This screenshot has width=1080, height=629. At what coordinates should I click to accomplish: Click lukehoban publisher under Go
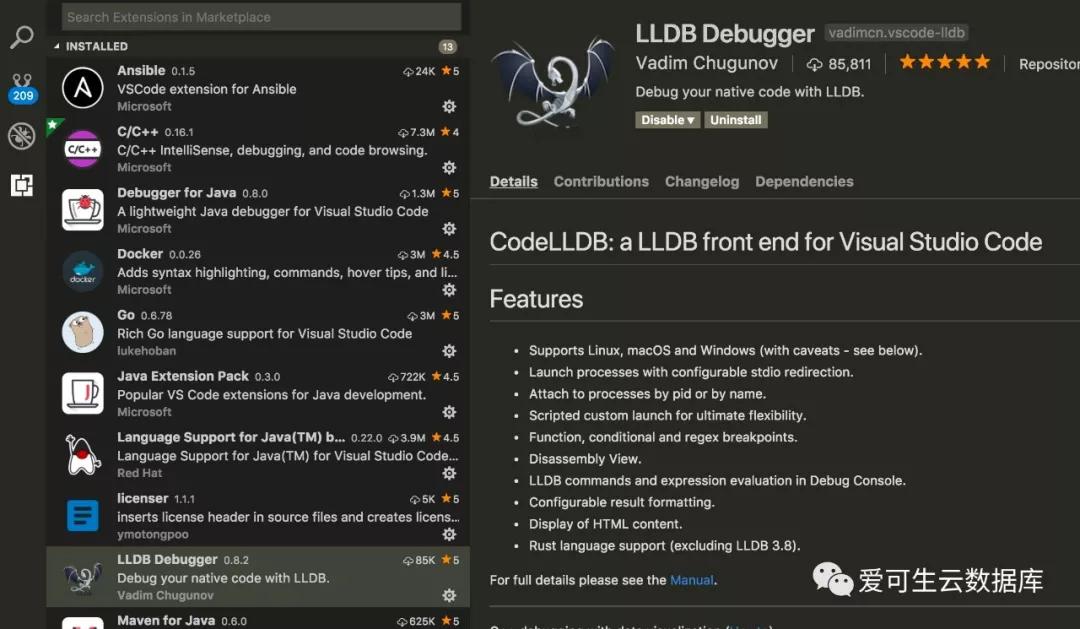tap(146, 351)
